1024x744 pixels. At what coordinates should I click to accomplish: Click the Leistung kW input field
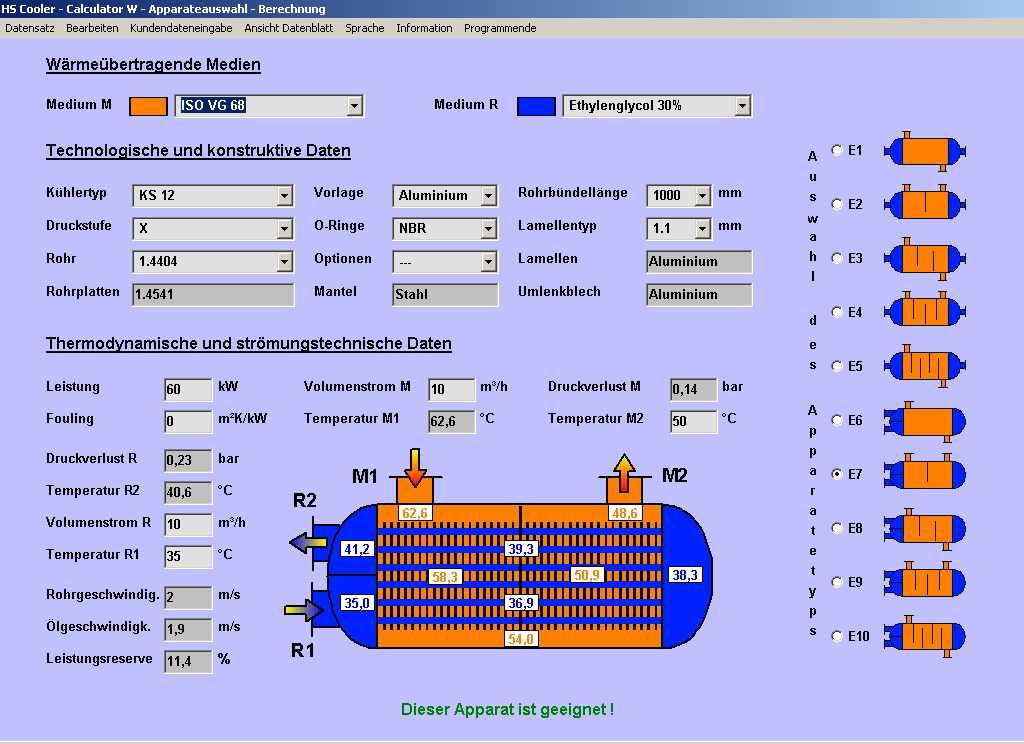tap(188, 389)
